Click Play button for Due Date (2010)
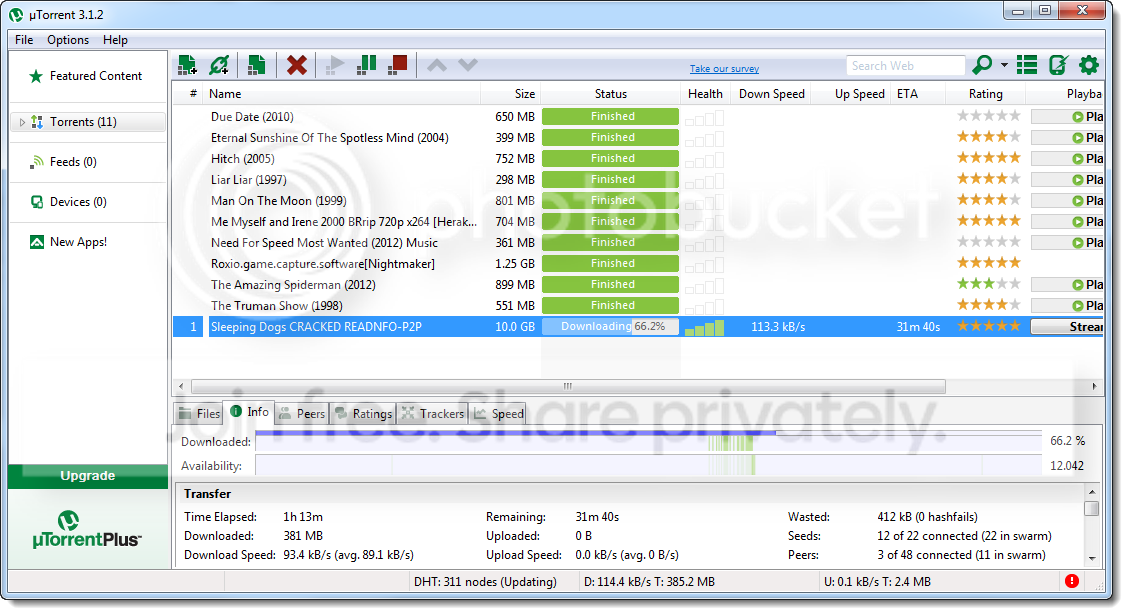Screen dimensions: 1128x615 [1067, 117]
